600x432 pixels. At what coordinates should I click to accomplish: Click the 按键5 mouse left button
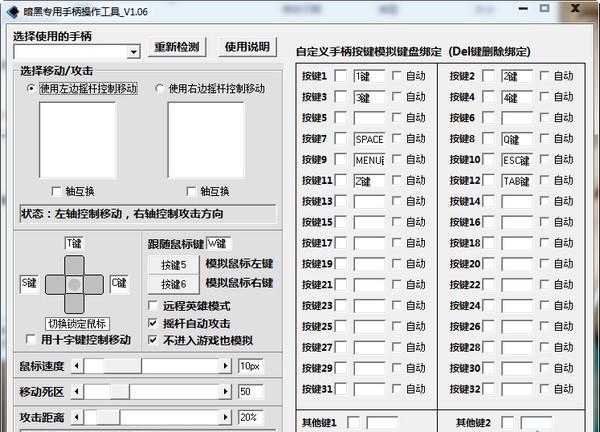coord(173,265)
